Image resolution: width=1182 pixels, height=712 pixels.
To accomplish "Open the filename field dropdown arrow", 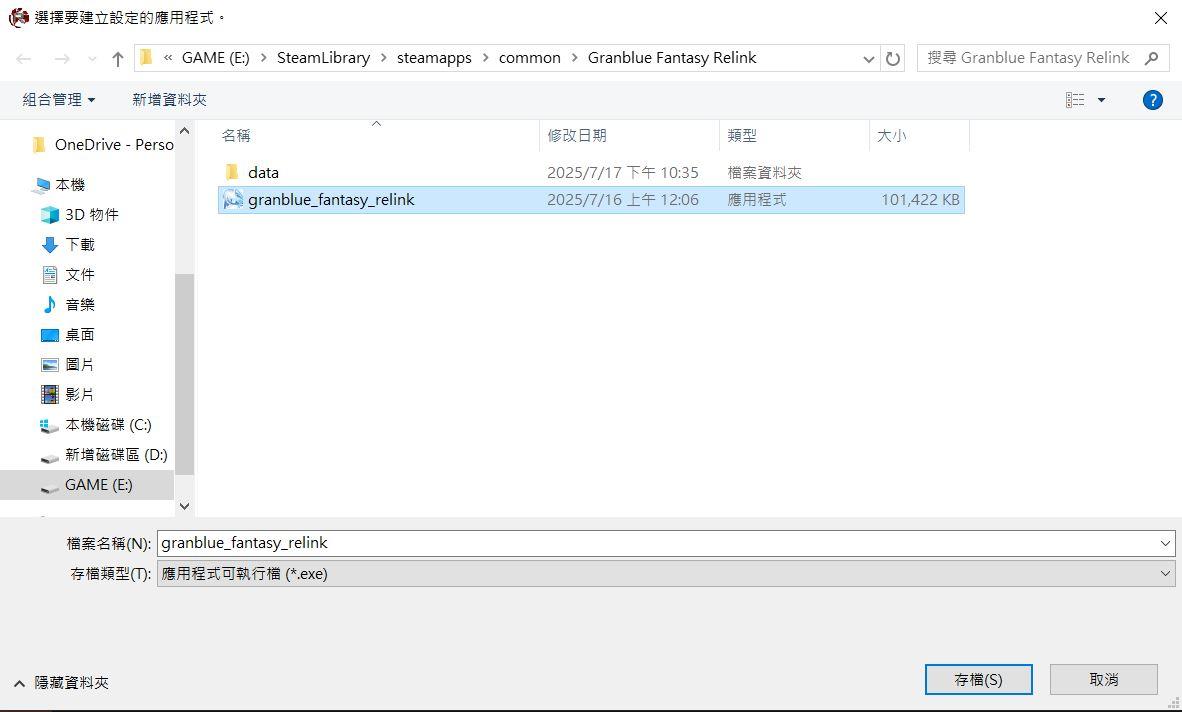I will [1165, 543].
